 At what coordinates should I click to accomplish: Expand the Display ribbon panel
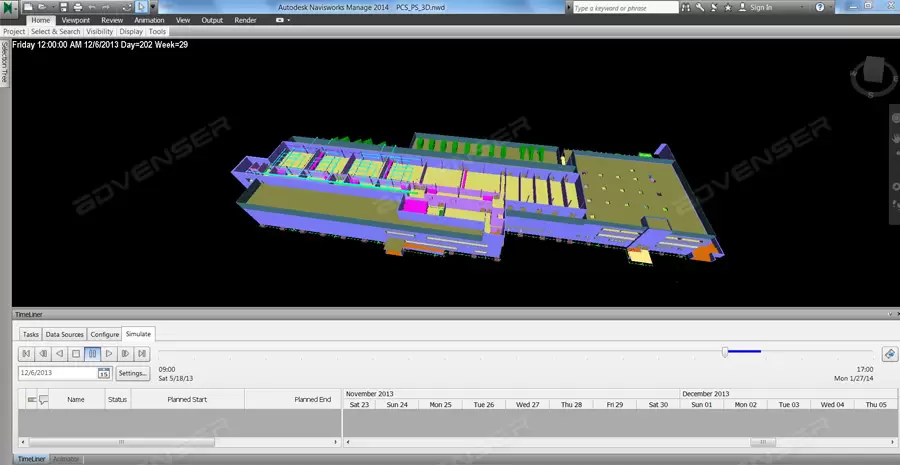(131, 32)
